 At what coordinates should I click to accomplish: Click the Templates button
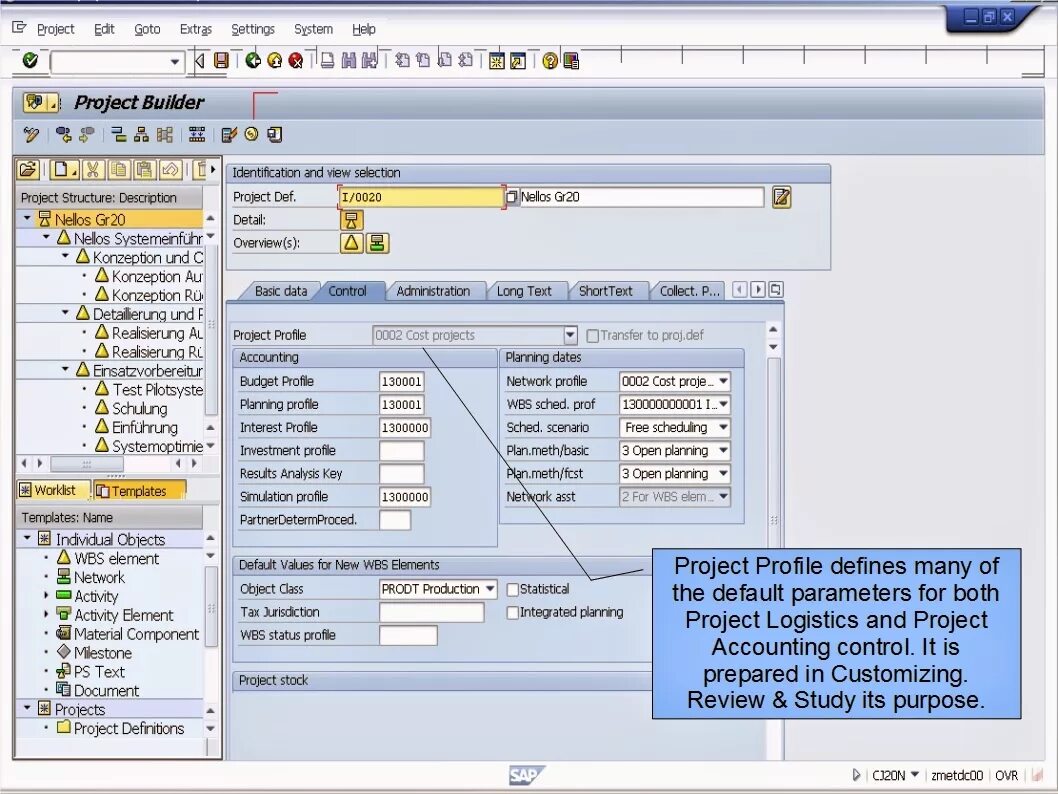click(139, 490)
